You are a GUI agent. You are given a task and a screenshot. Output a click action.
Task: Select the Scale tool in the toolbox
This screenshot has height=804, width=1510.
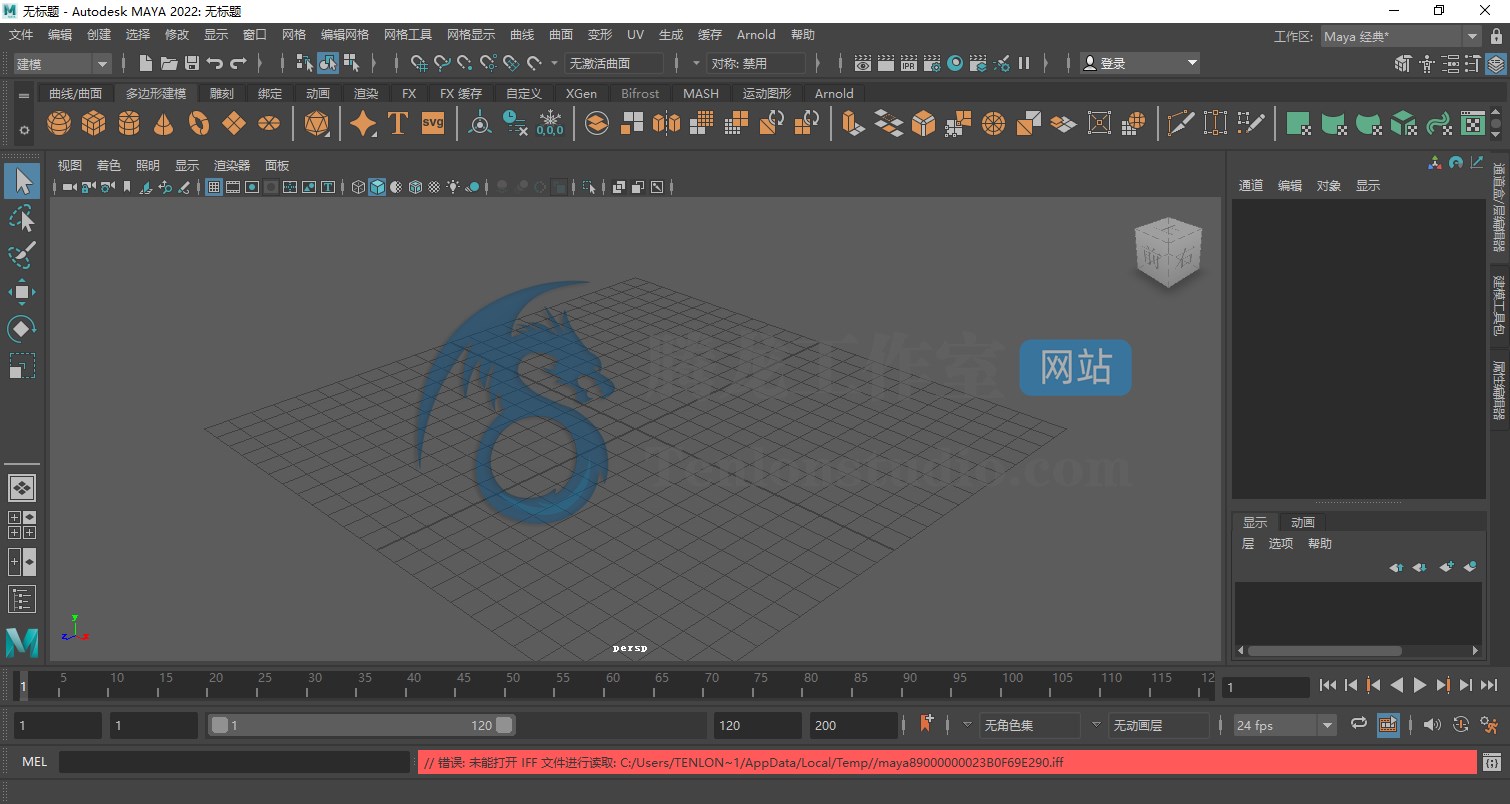coord(21,366)
